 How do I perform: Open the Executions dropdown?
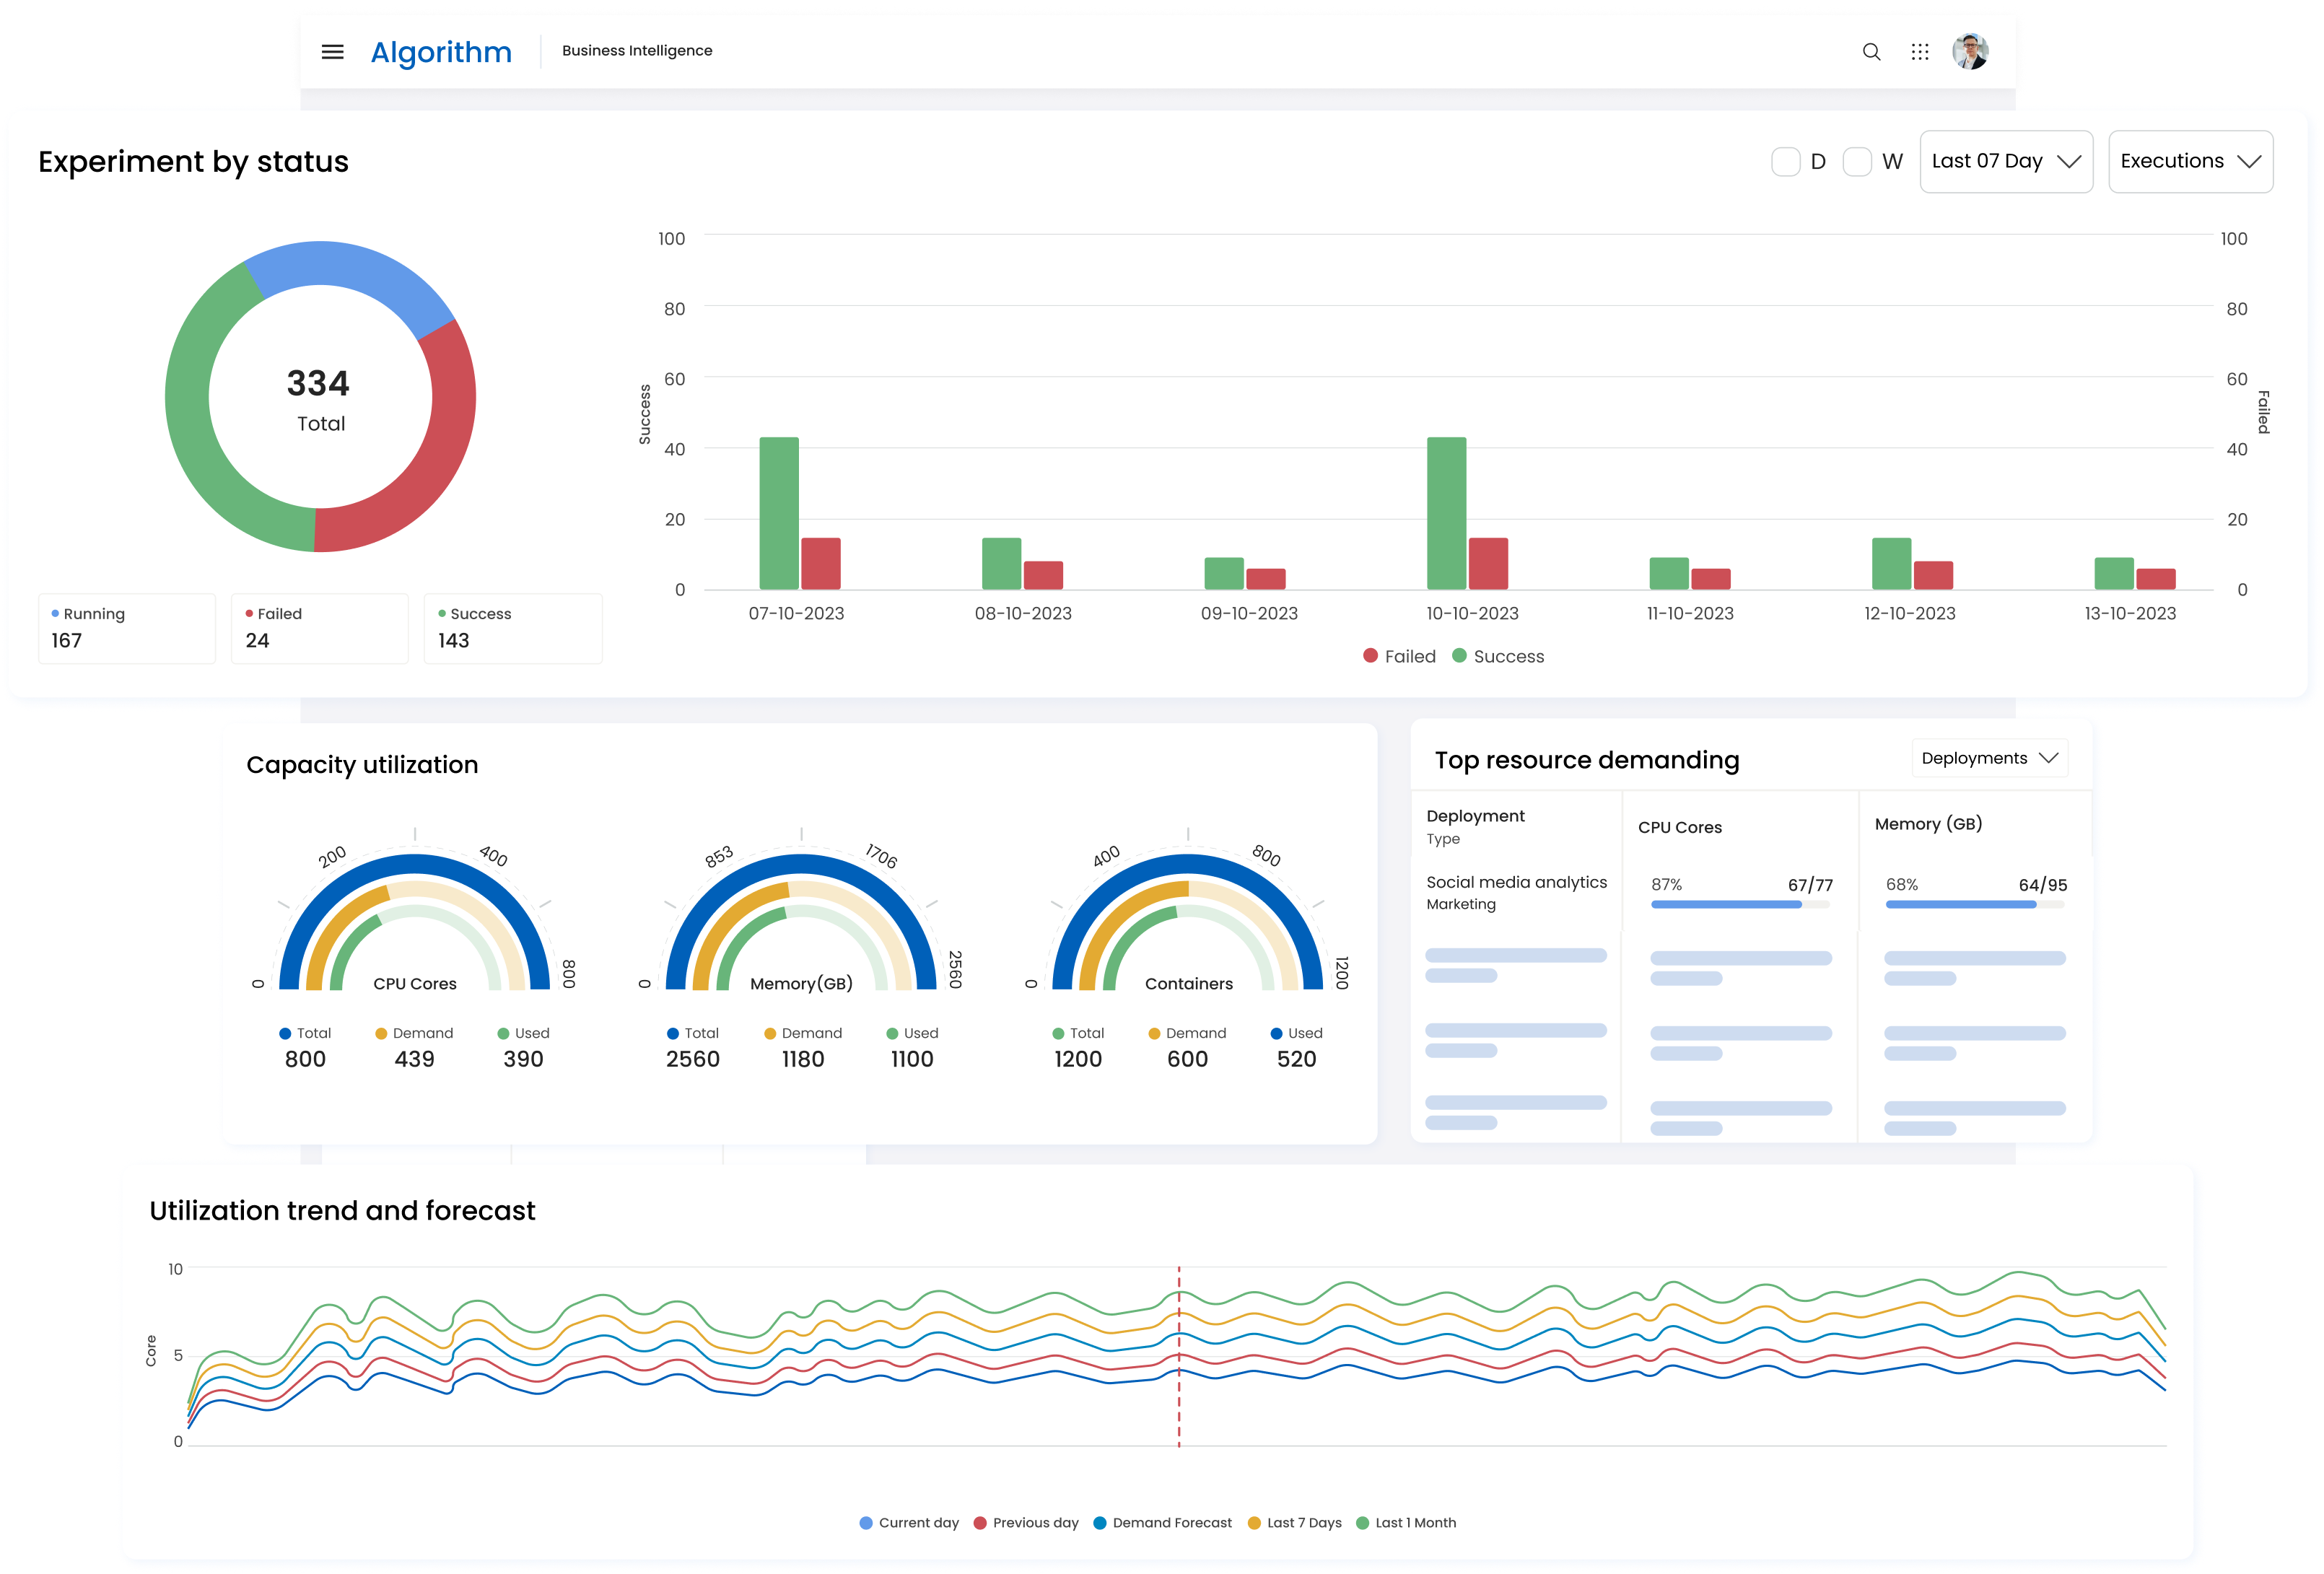pyautogui.click(x=2190, y=161)
